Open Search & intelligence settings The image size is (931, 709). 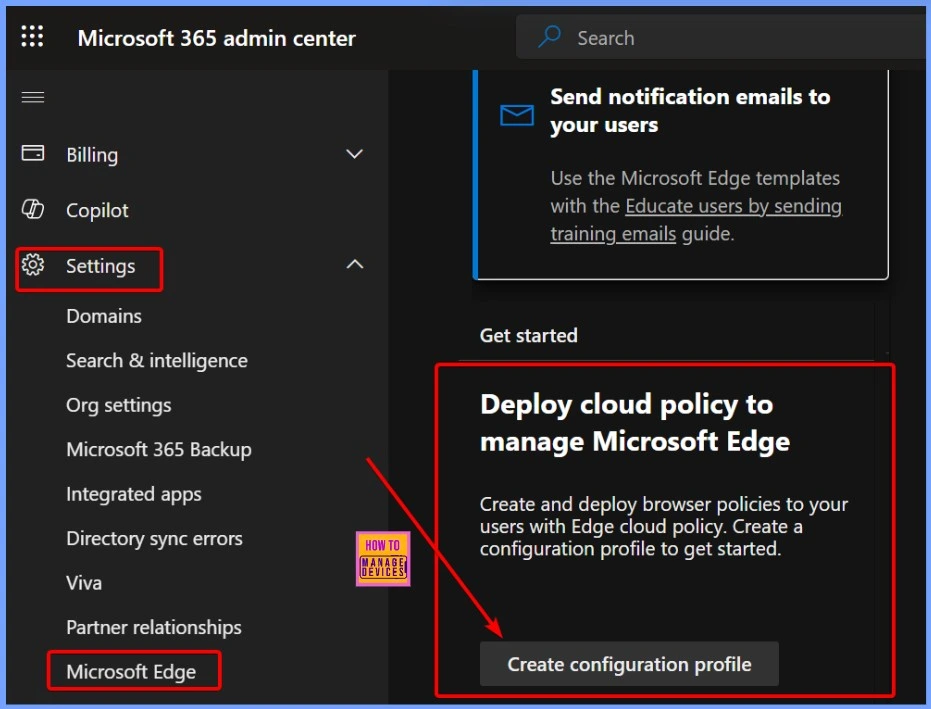pos(157,360)
